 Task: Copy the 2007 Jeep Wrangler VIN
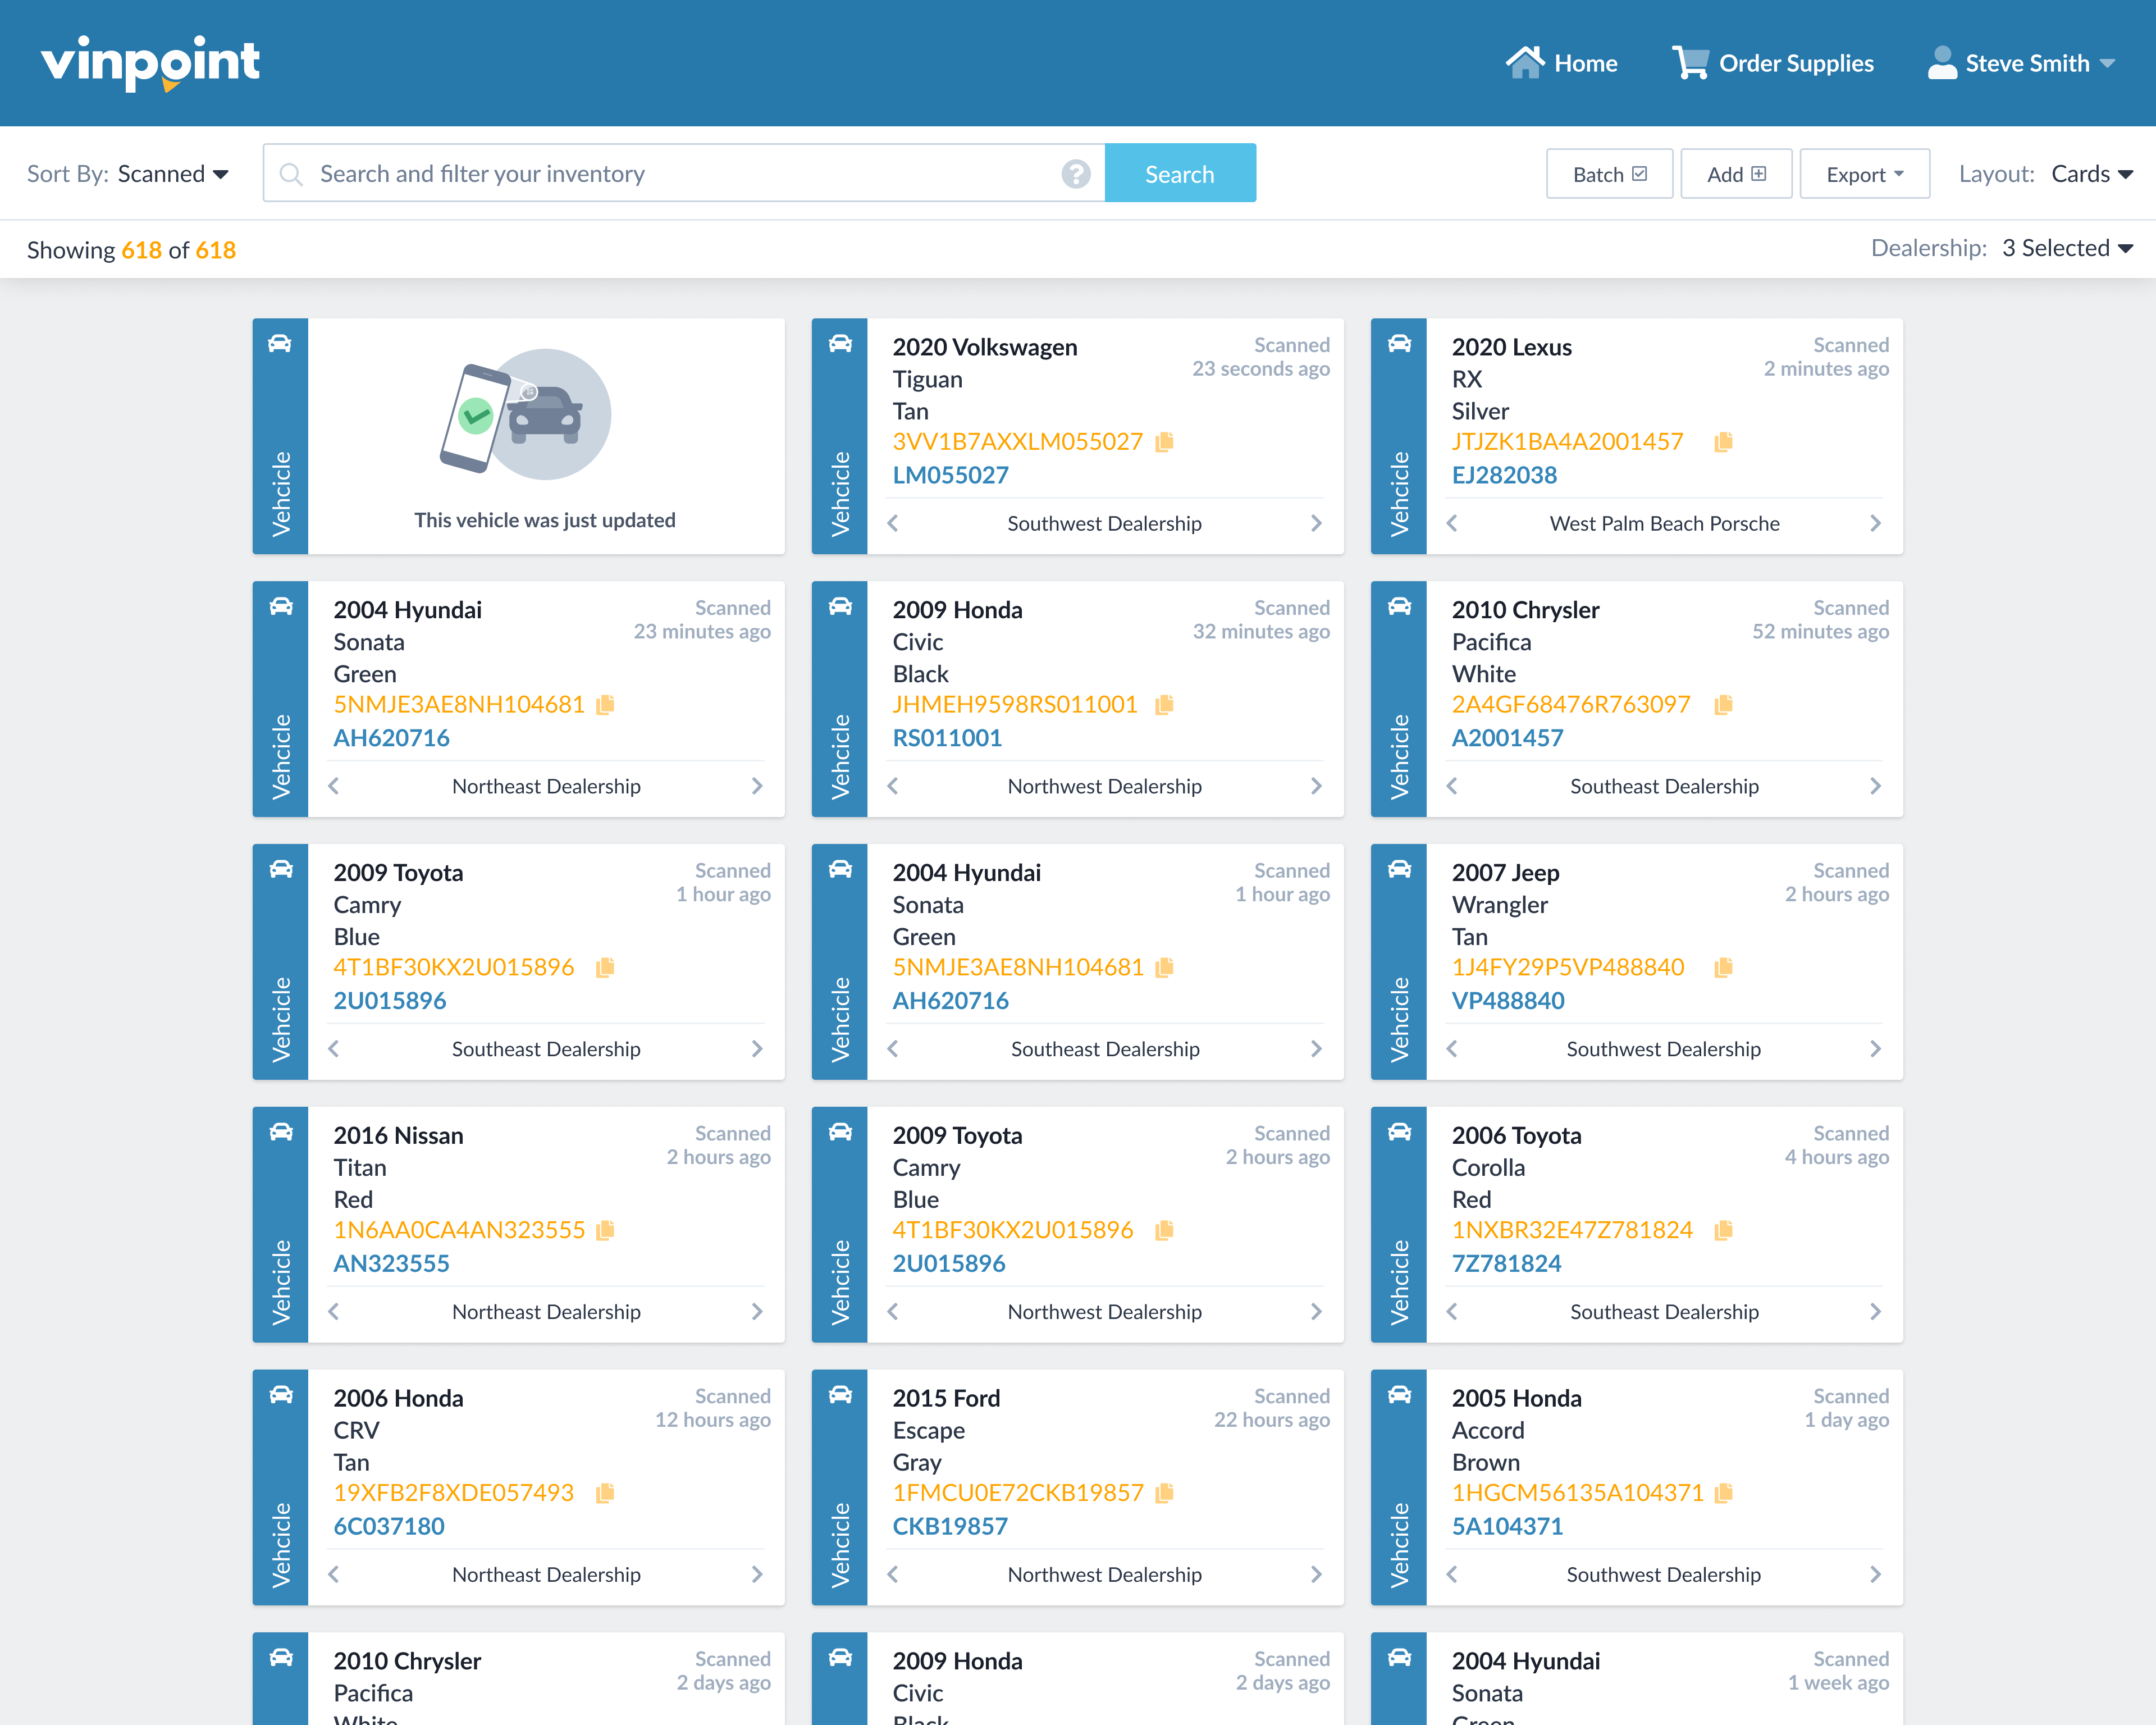tap(1722, 967)
